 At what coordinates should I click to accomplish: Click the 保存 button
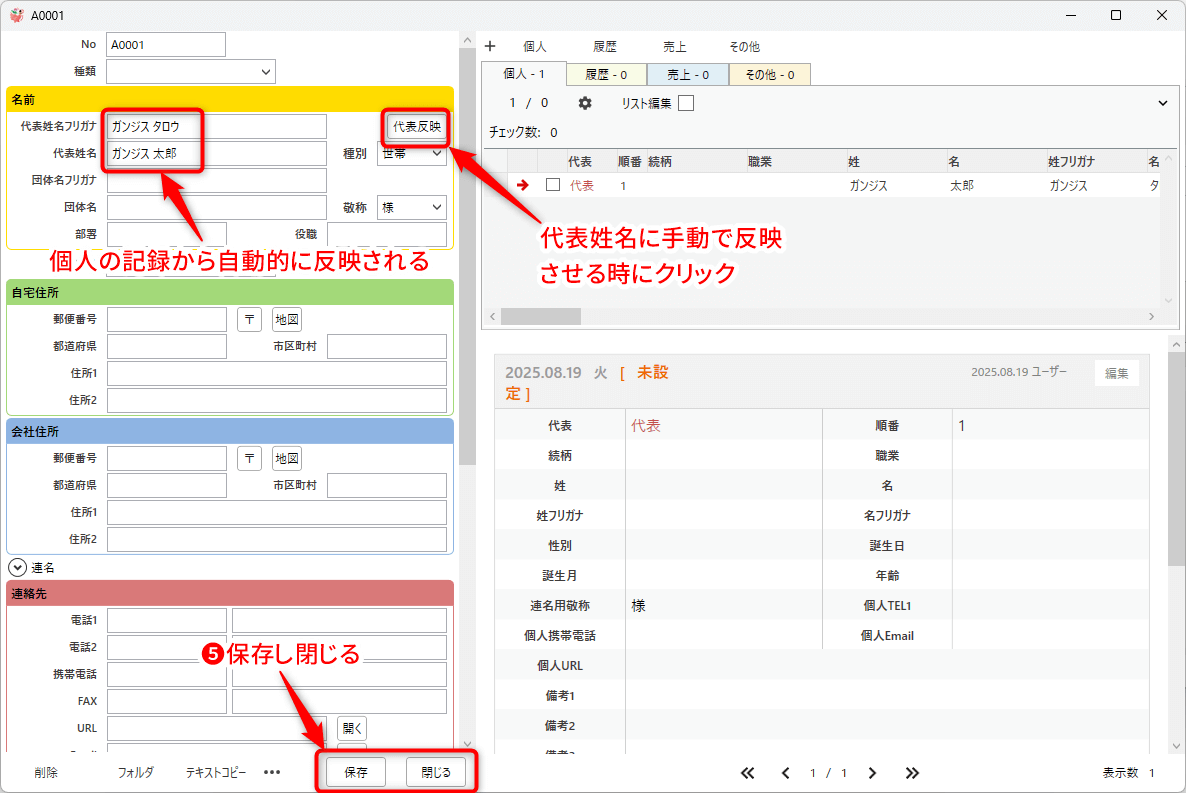tap(355, 773)
